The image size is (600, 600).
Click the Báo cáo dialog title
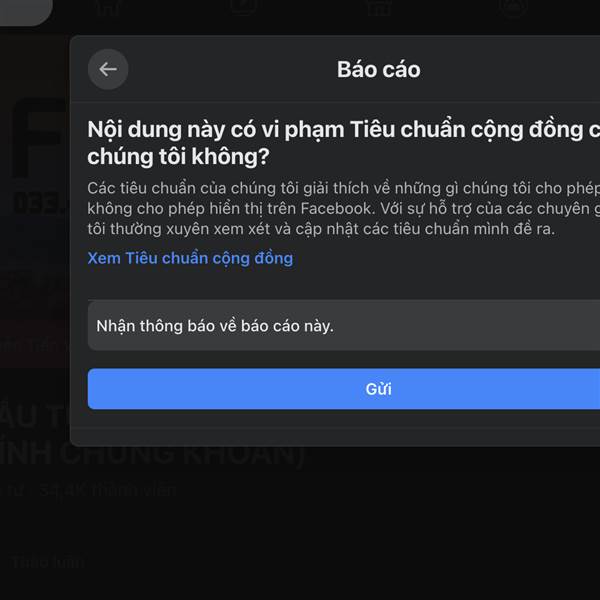coord(378,69)
